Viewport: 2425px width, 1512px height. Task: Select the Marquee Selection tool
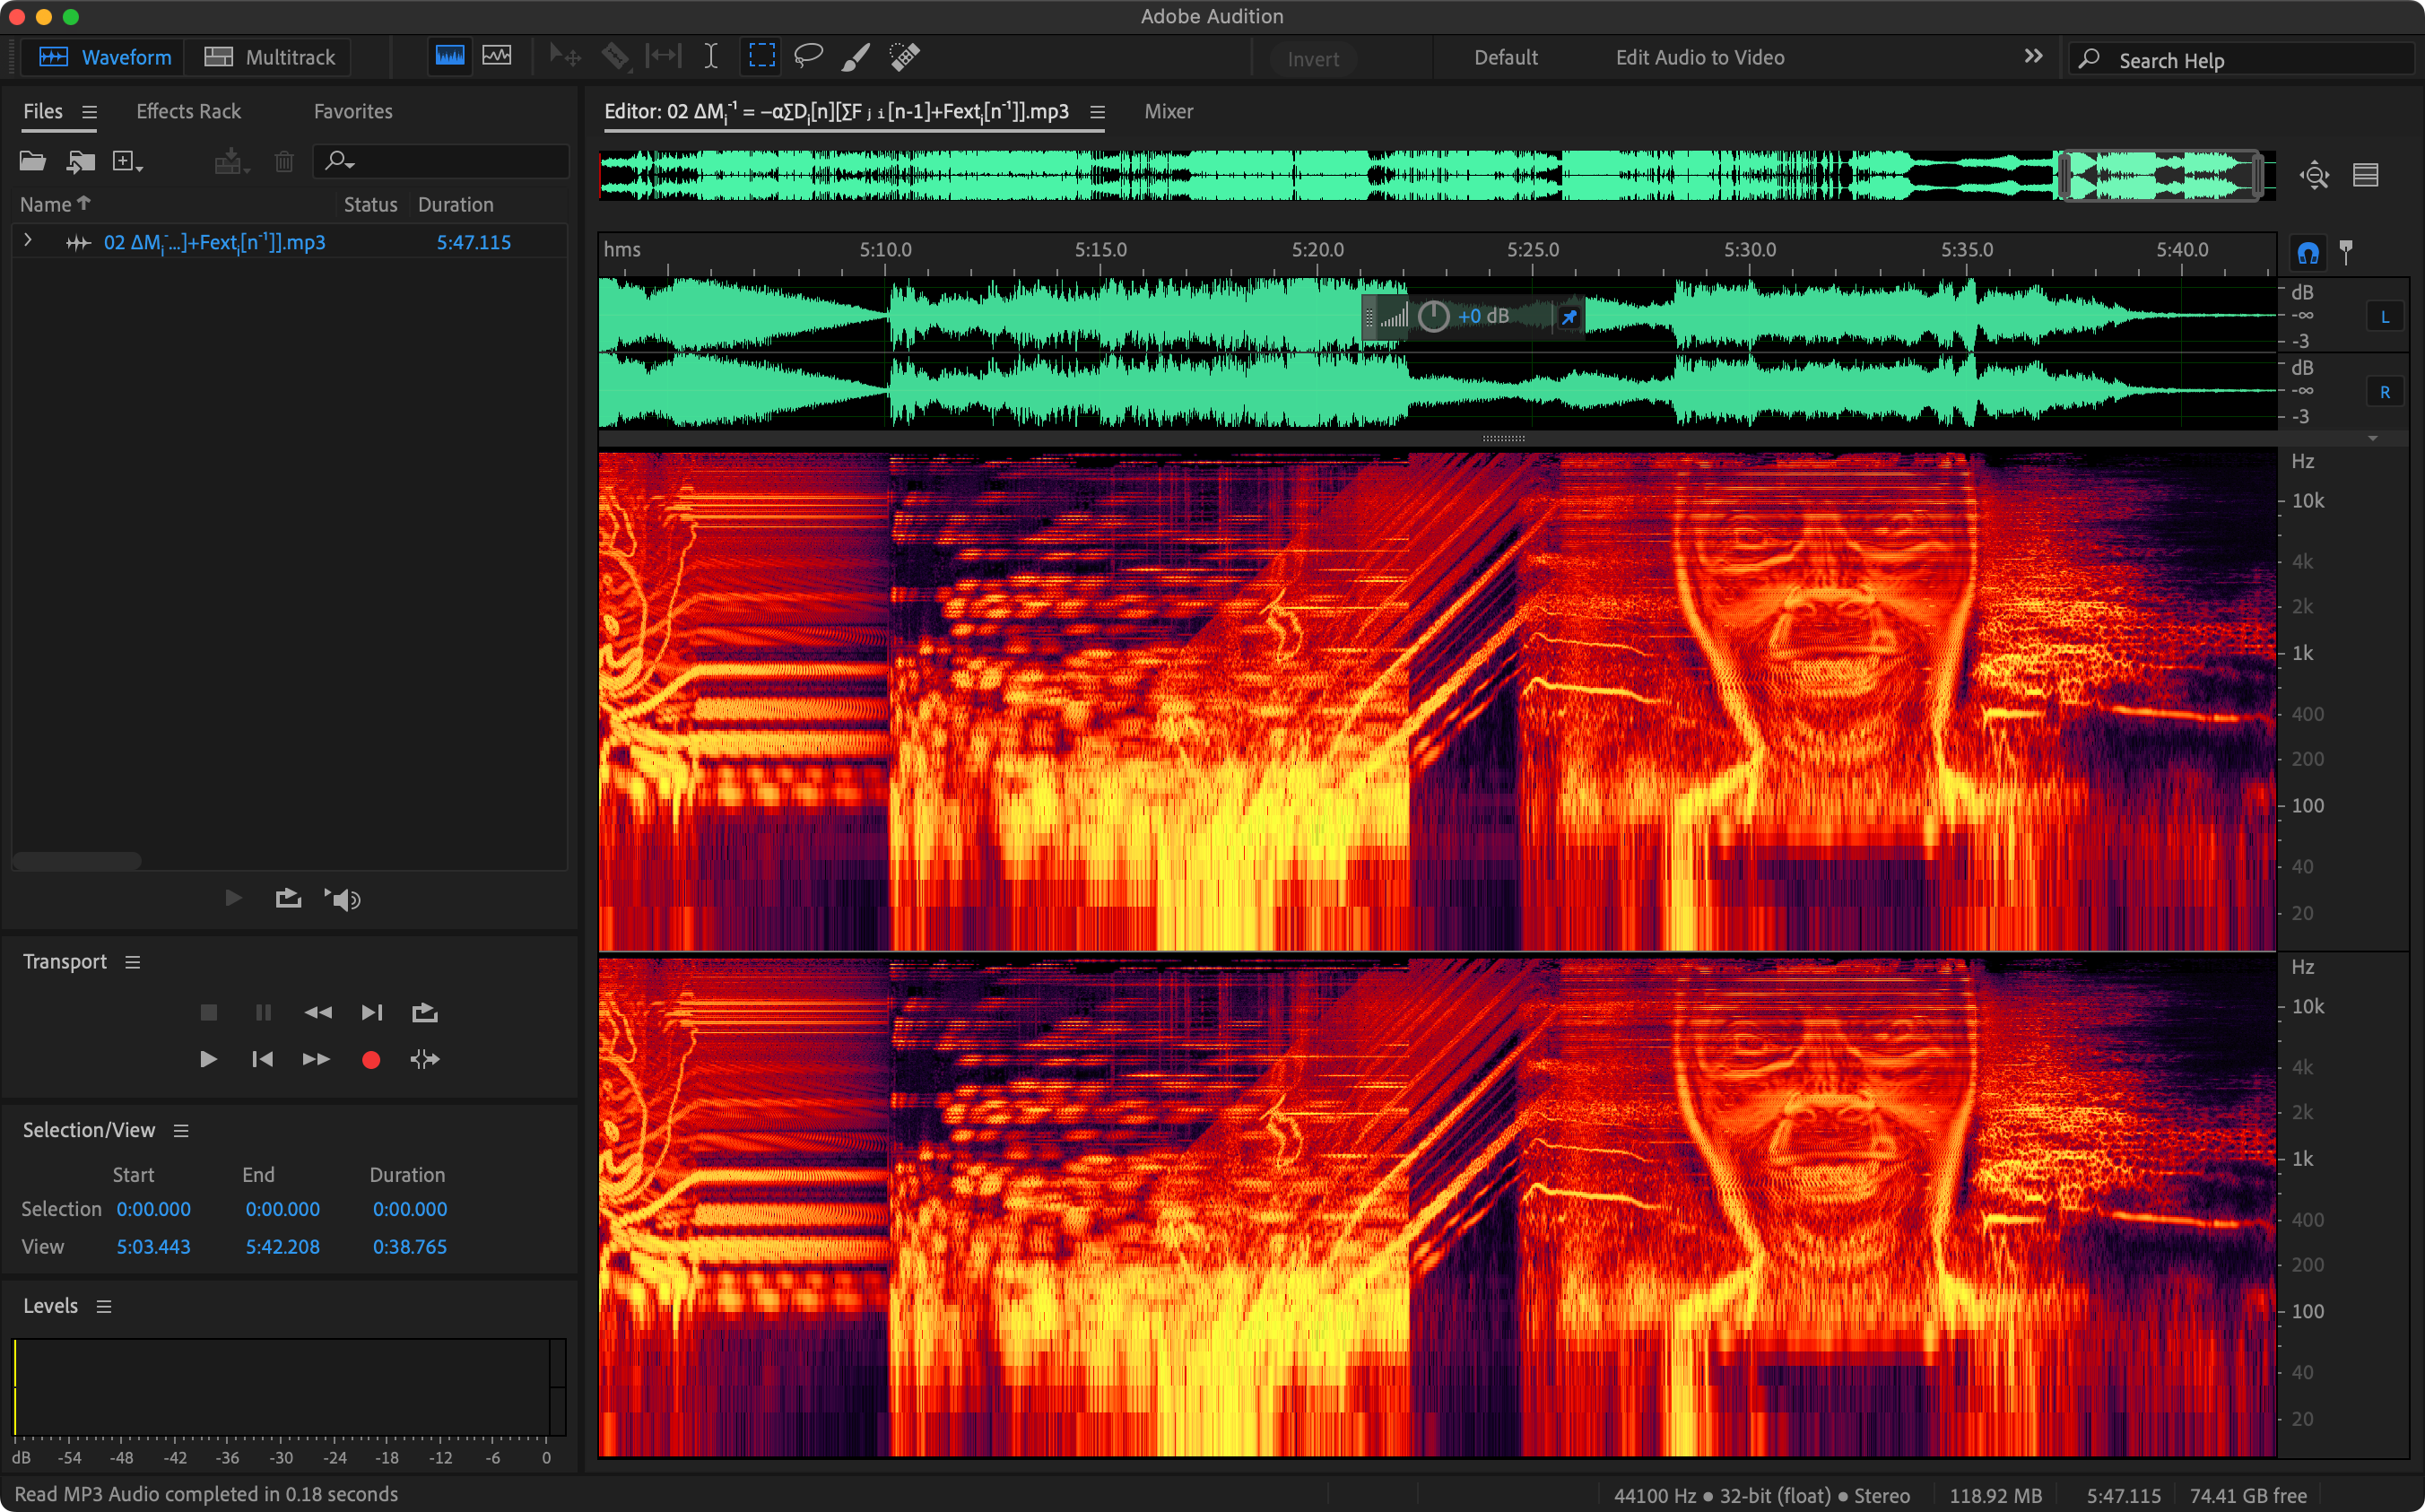761,56
